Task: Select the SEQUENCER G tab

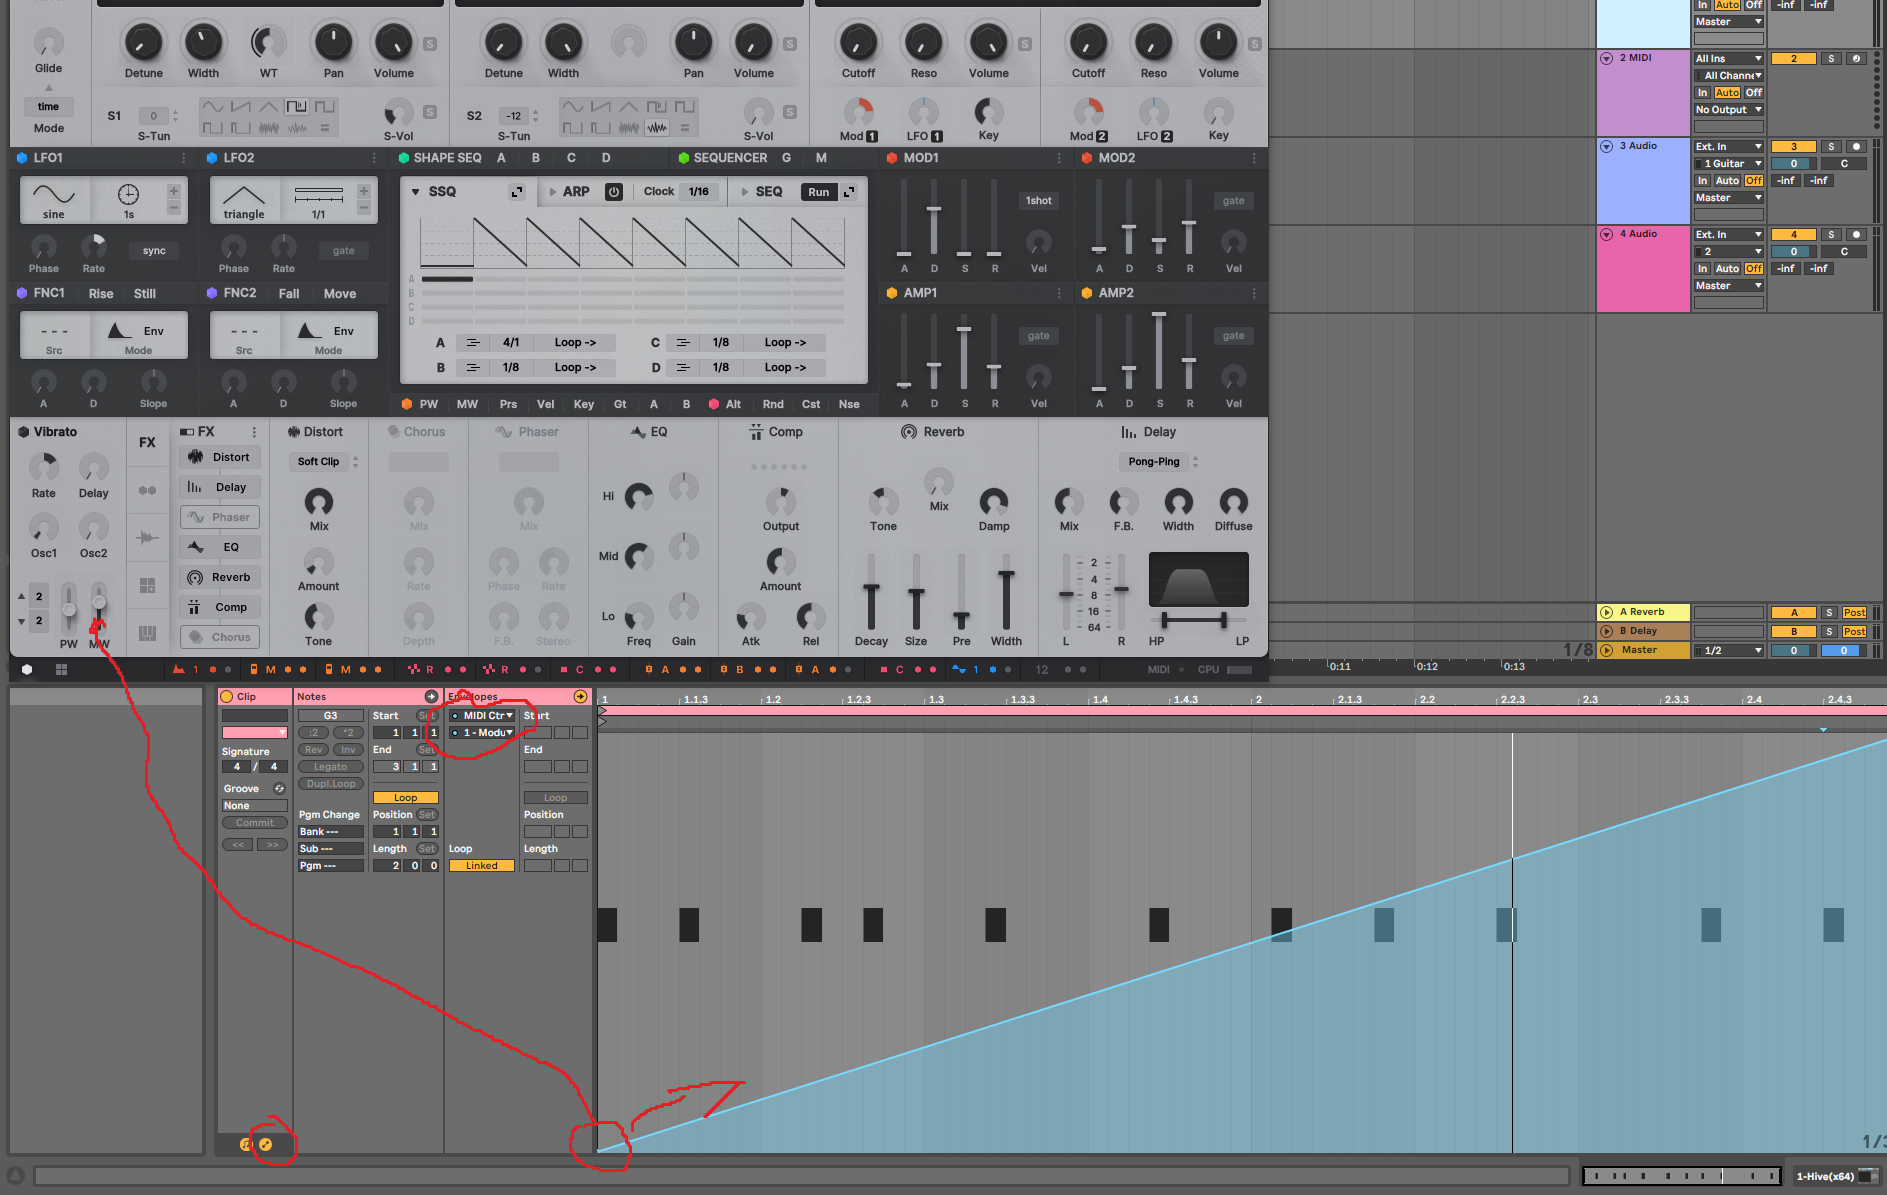Action: click(x=786, y=158)
